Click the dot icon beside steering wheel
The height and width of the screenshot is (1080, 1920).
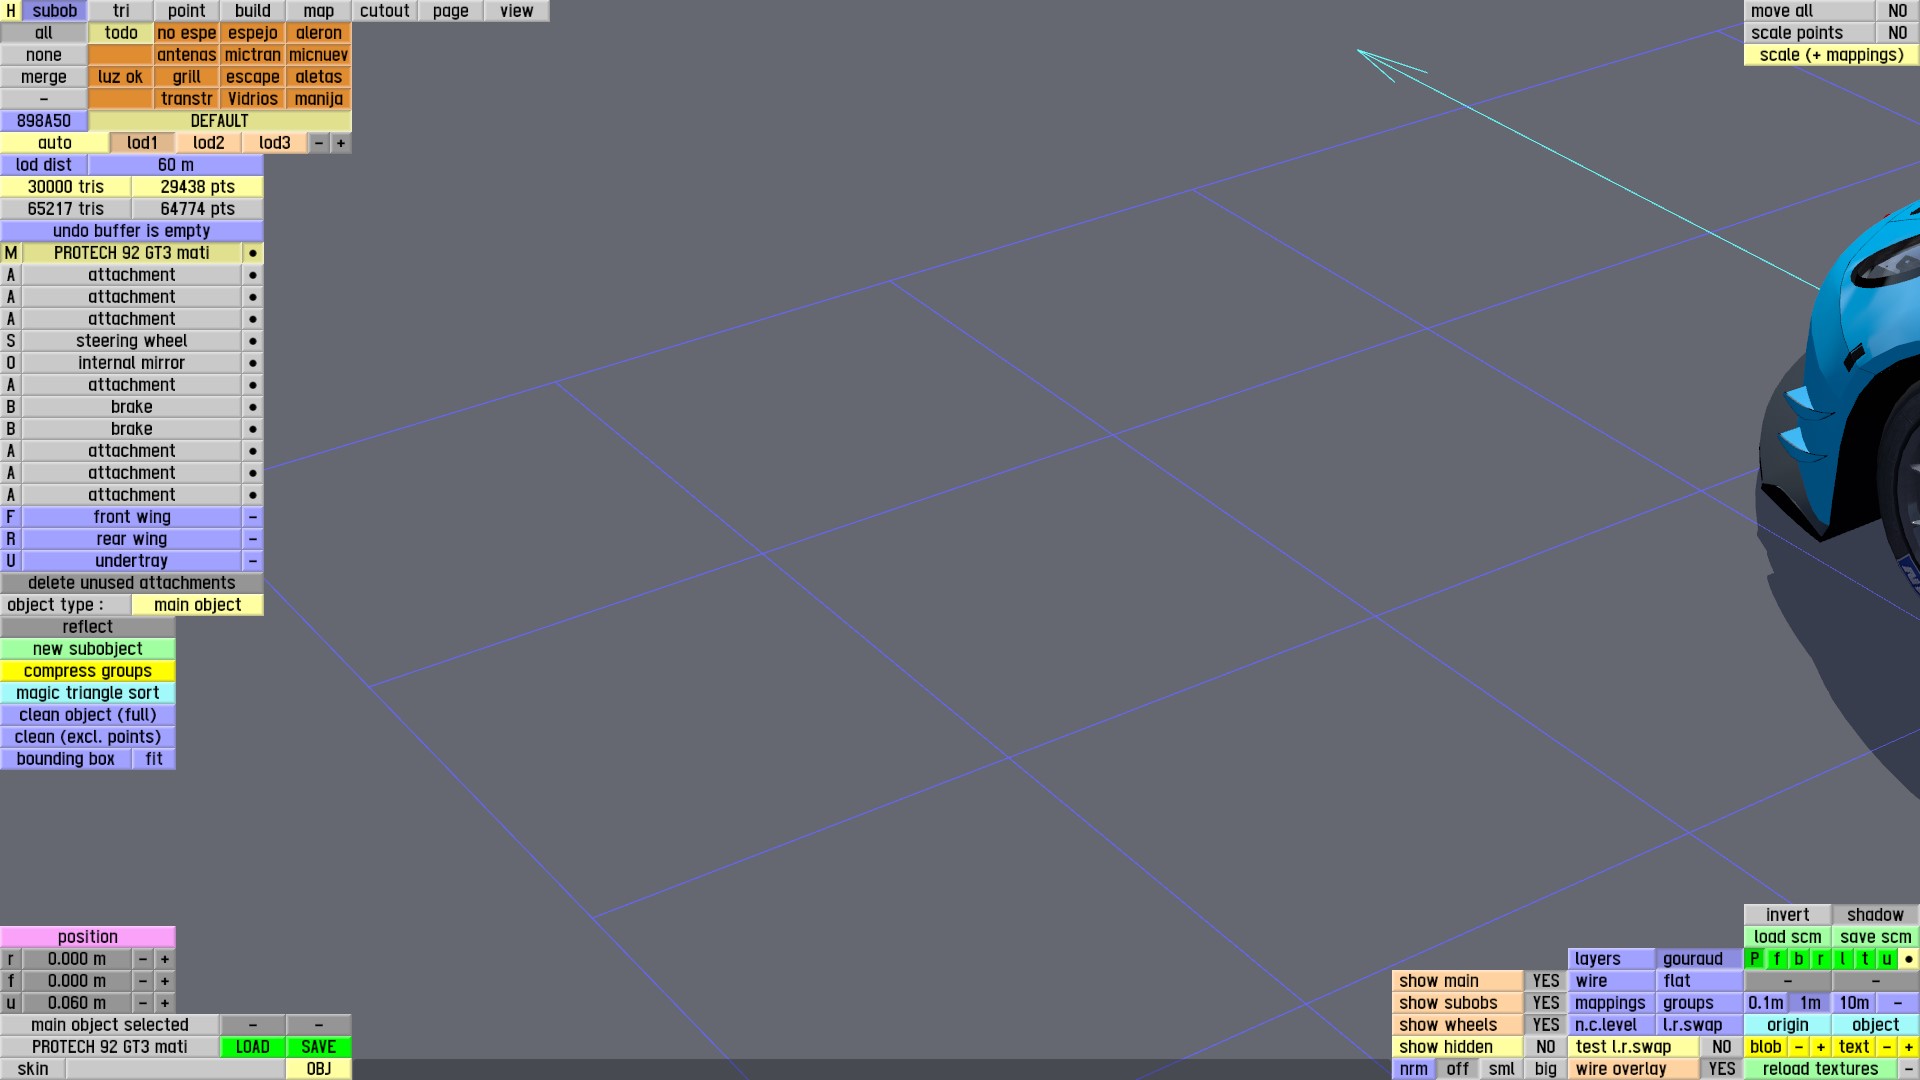point(253,341)
